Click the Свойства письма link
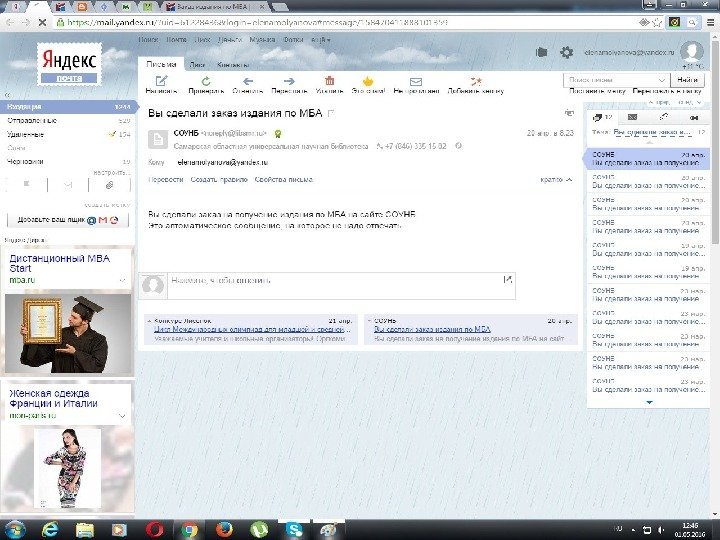Viewport: 720px width, 540px height. point(284,180)
